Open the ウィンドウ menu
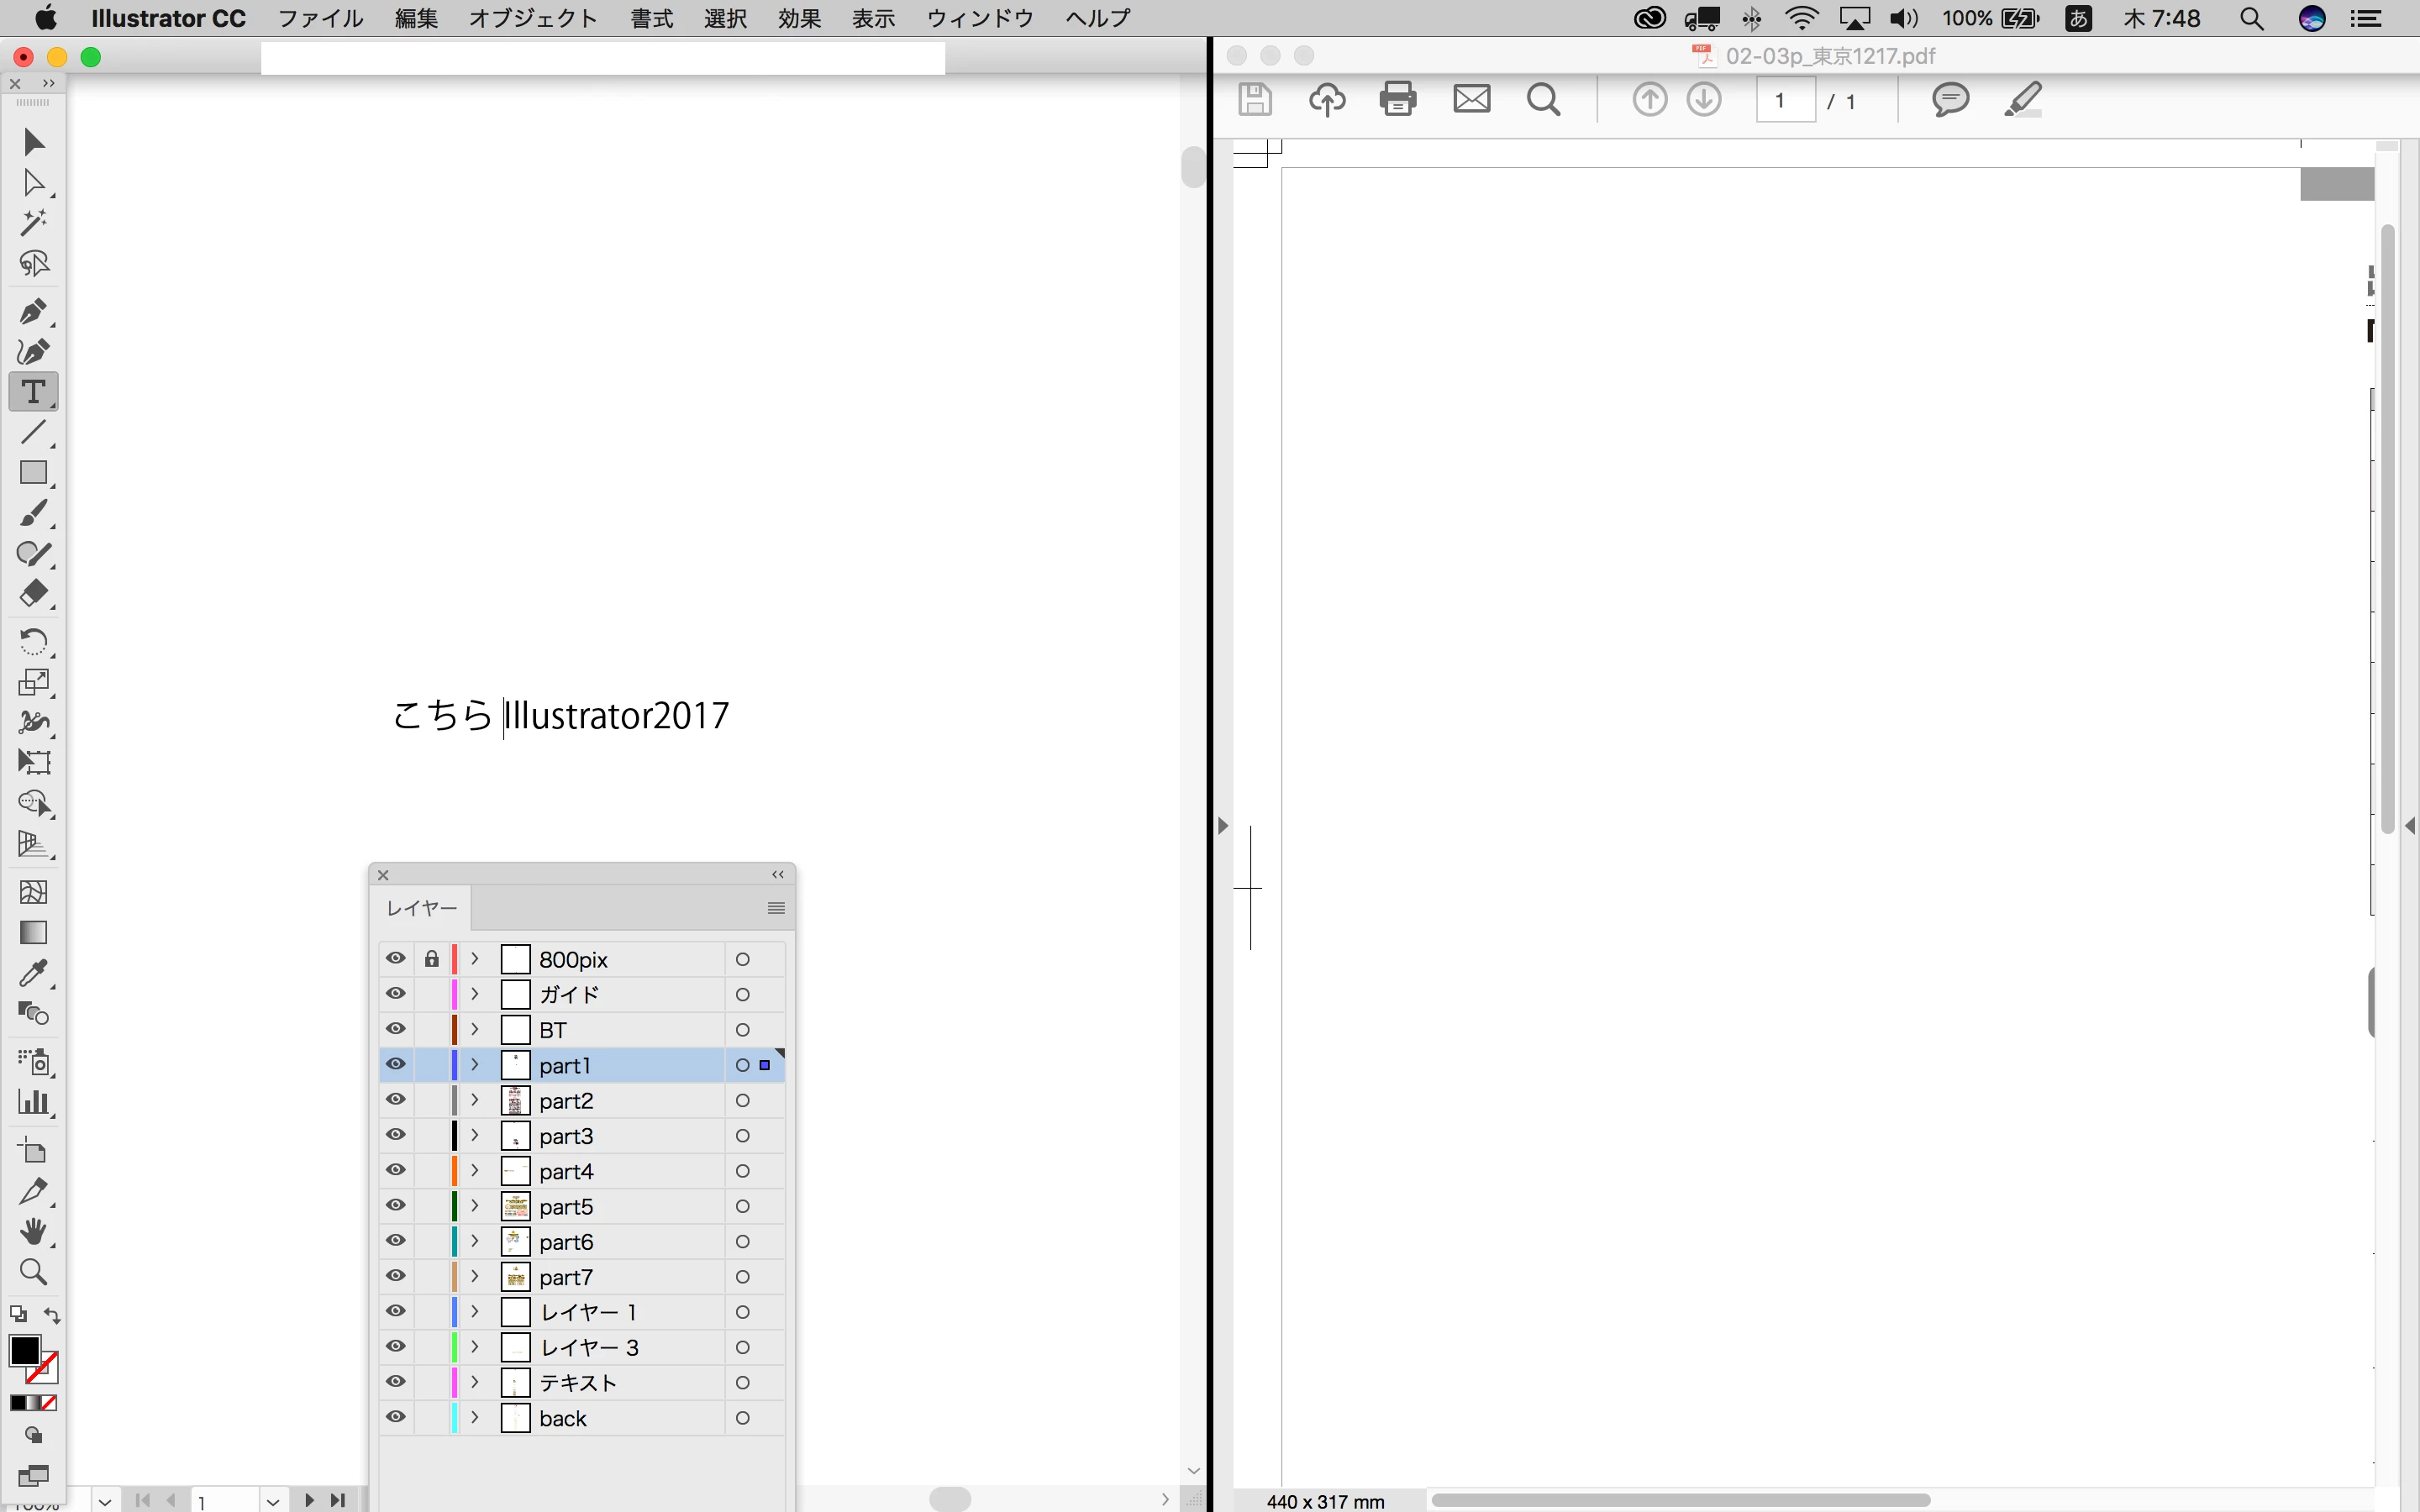This screenshot has width=2420, height=1512. point(979,18)
